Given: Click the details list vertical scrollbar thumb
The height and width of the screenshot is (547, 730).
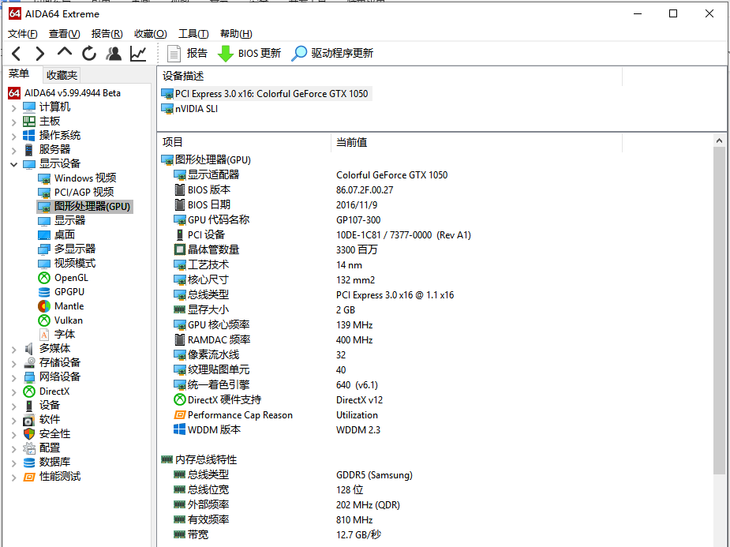Looking at the screenshot, I should (x=719, y=311).
